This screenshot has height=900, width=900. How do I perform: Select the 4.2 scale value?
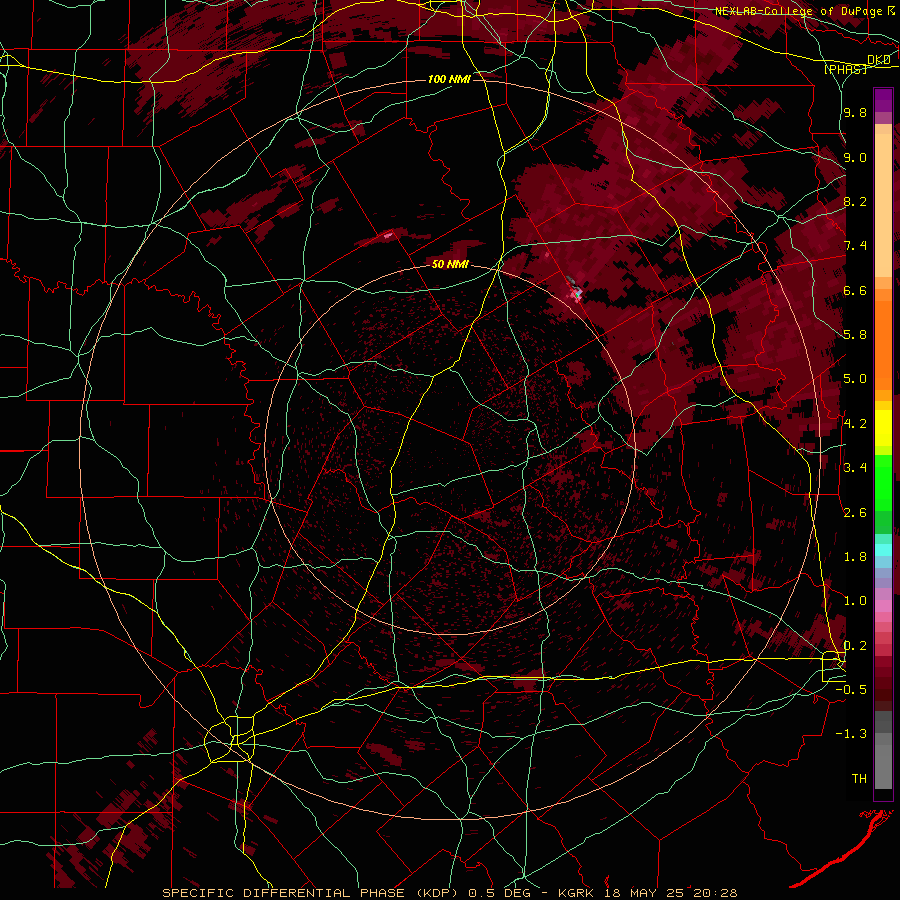[x=855, y=424]
